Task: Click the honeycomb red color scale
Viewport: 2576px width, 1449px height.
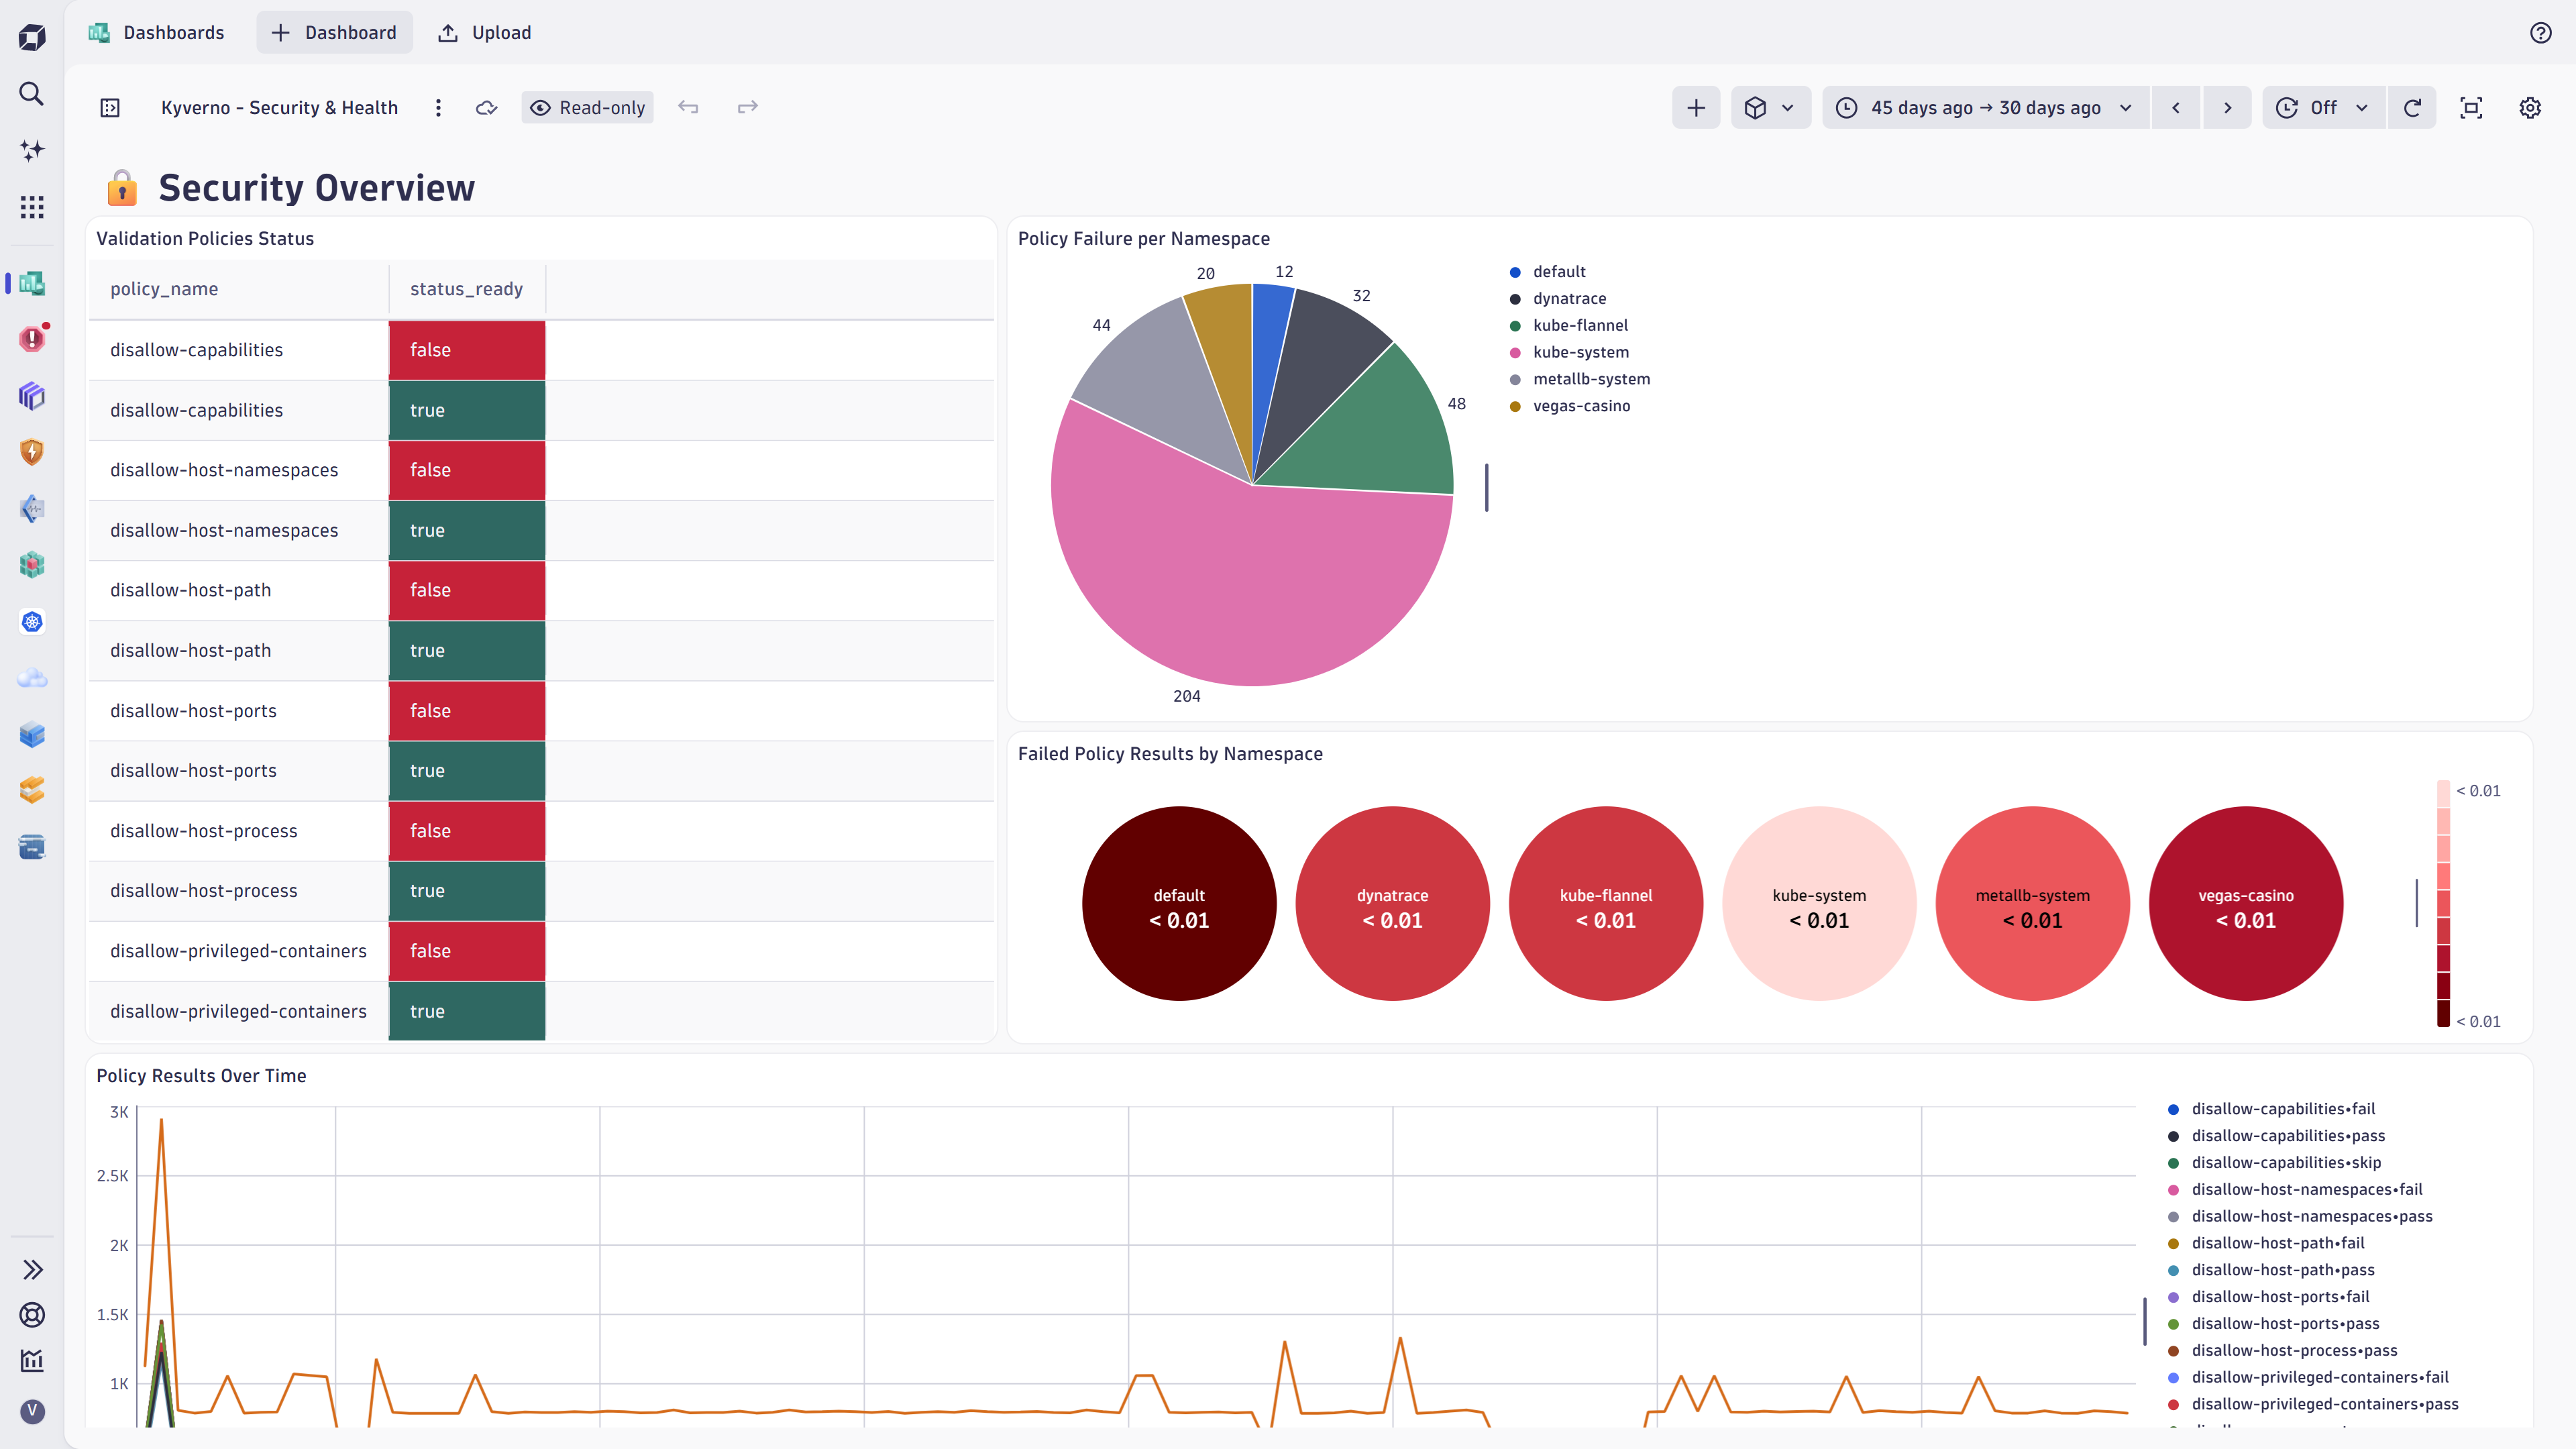Action: point(2443,904)
